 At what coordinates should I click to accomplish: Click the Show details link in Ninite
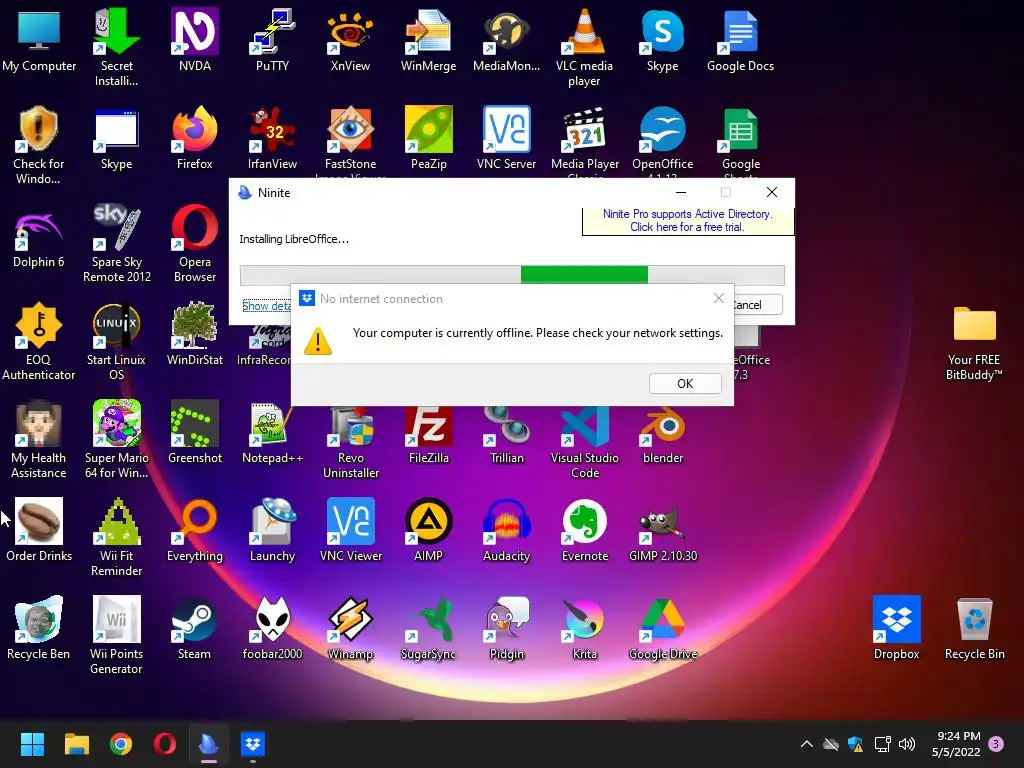point(266,306)
